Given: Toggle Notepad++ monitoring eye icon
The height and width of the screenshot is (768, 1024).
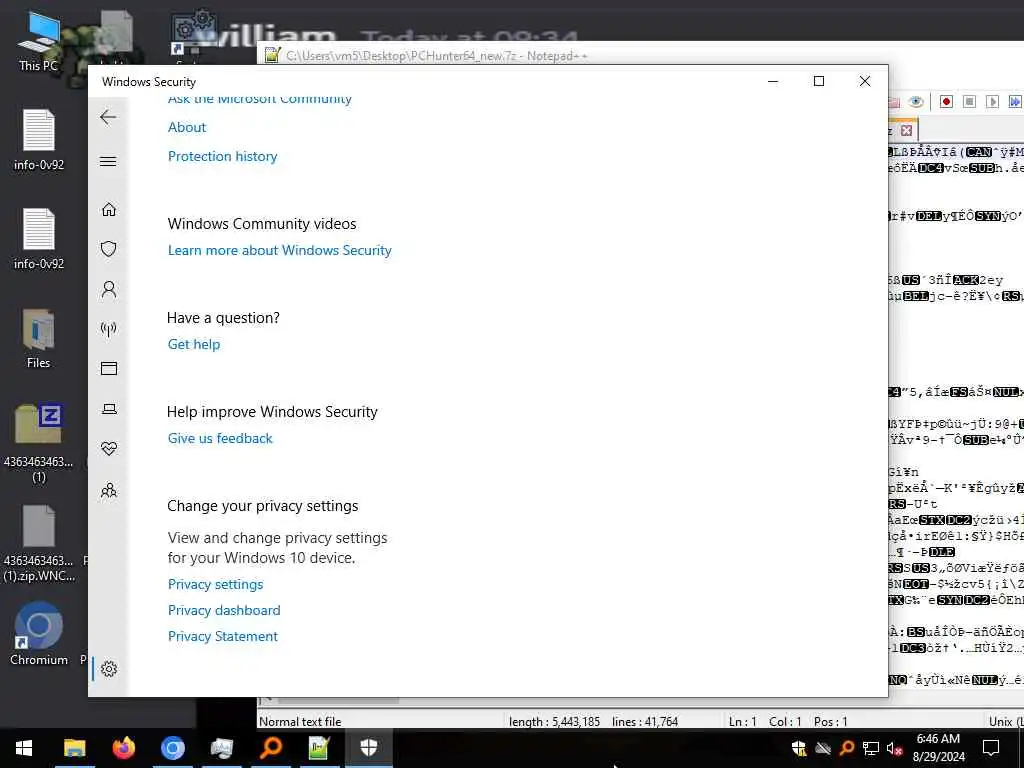Looking at the screenshot, I should (x=916, y=101).
